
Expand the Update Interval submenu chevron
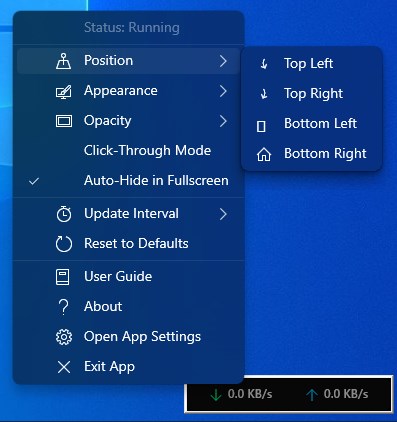(x=223, y=214)
